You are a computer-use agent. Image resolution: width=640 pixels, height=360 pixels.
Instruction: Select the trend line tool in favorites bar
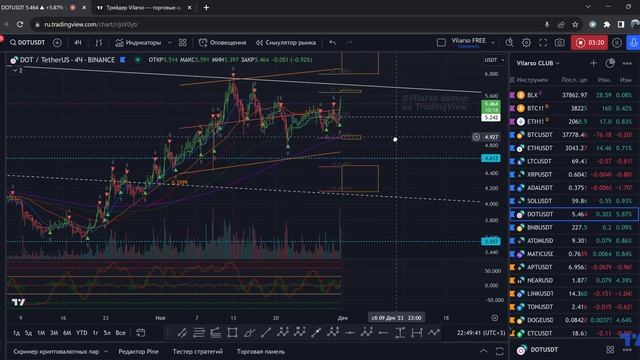pos(266,333)
